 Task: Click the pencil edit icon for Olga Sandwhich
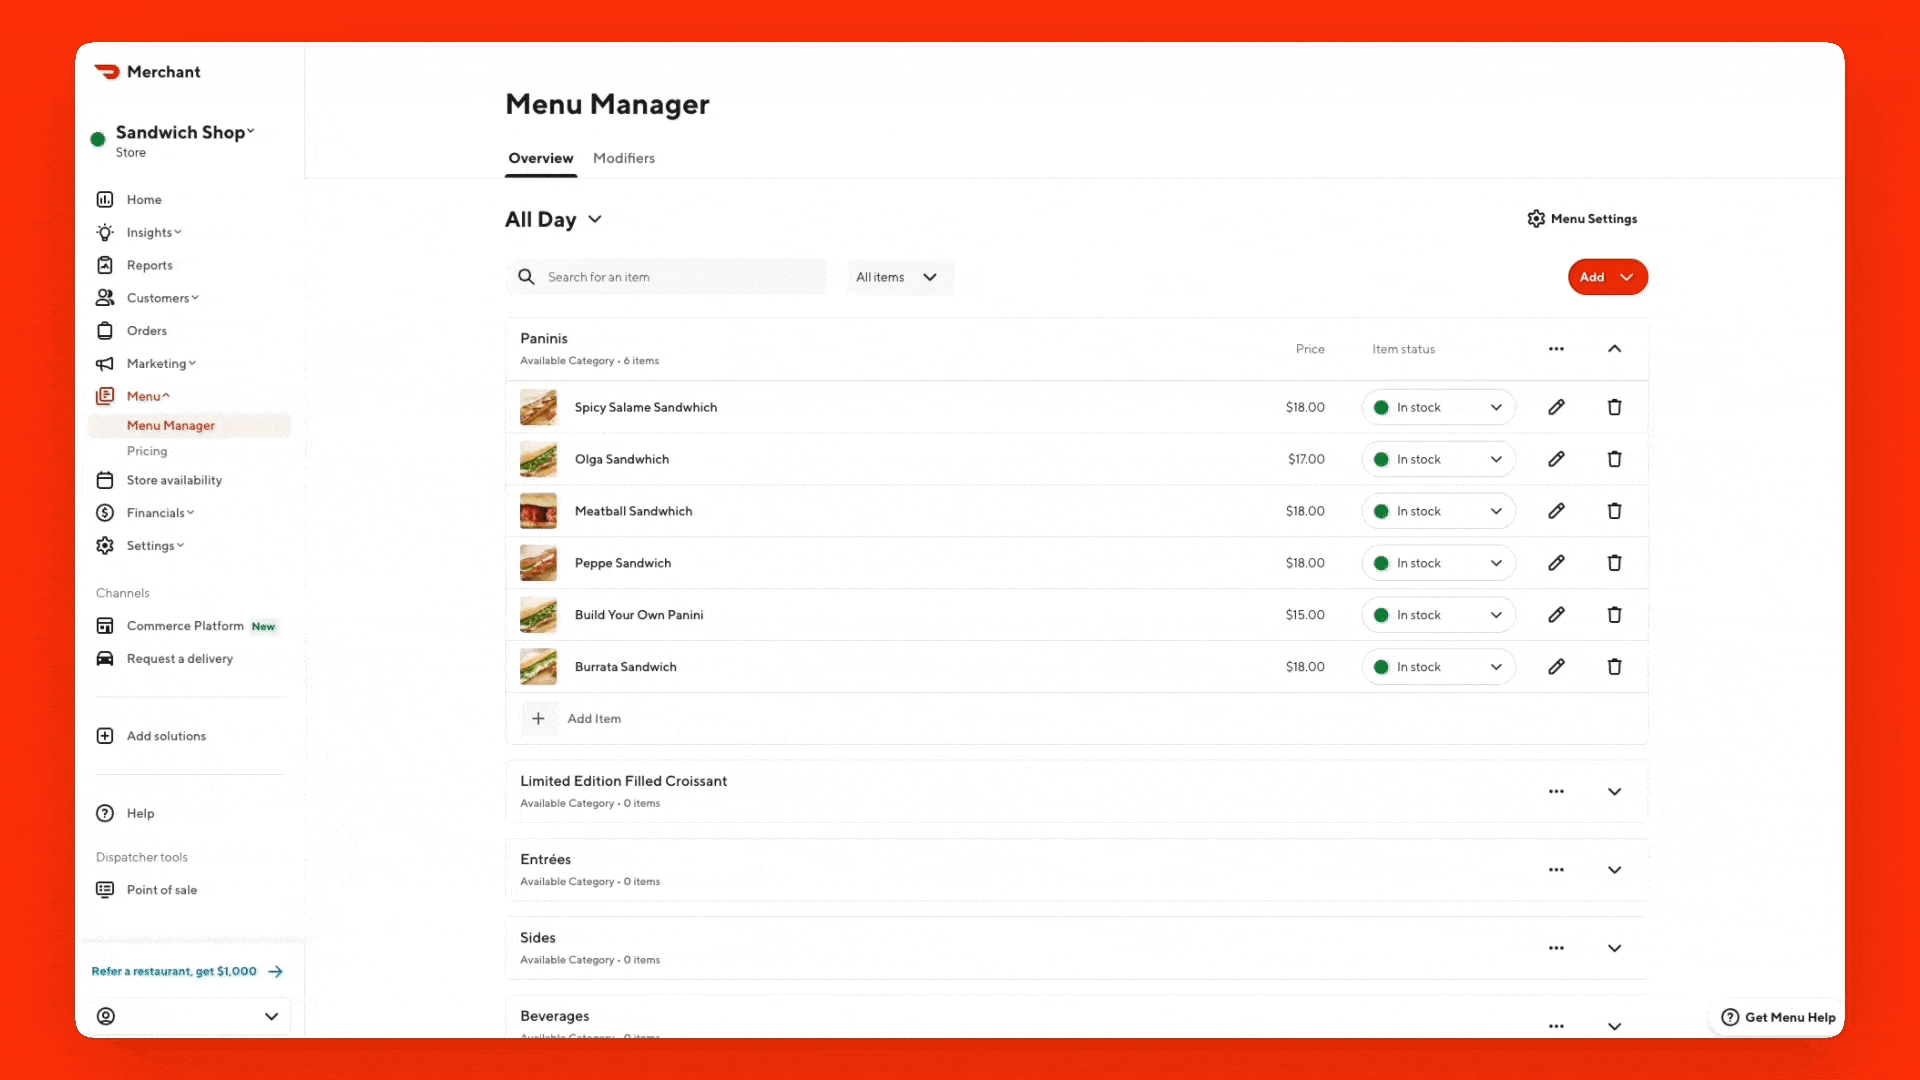pyautogui.click(x=1556, y=459)
